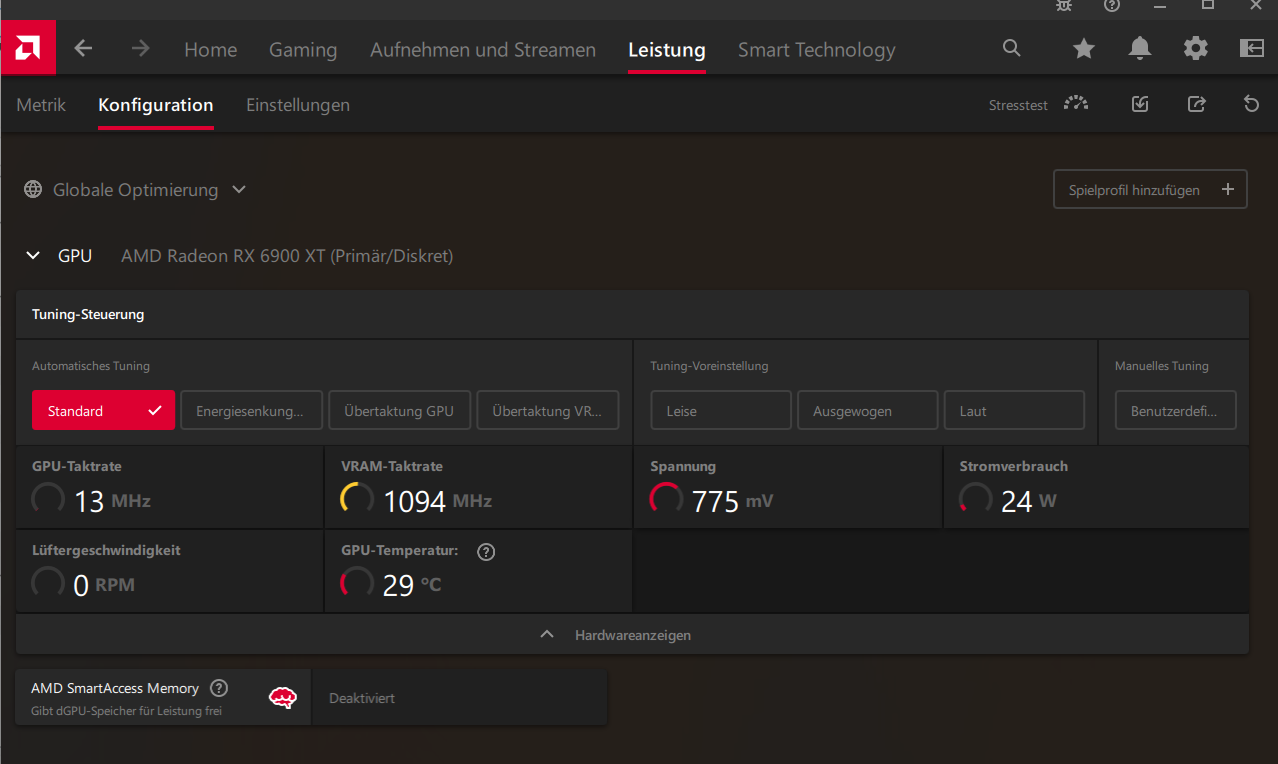Select Energiesenkung tuning option

click(251, 410)
